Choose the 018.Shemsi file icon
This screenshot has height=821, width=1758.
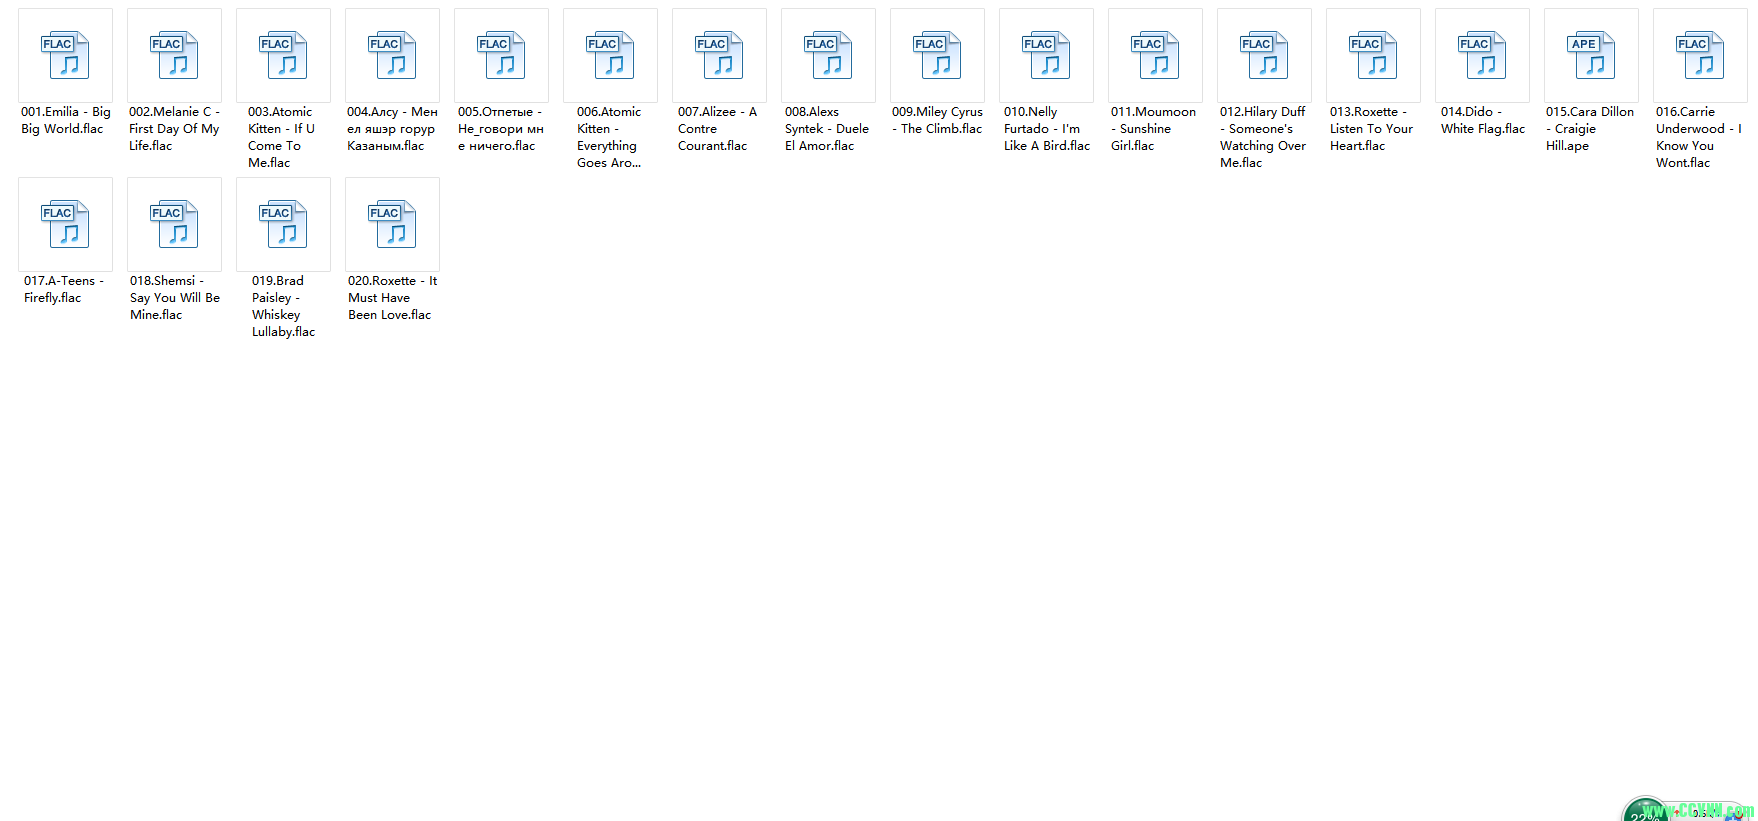pos(174,224)
